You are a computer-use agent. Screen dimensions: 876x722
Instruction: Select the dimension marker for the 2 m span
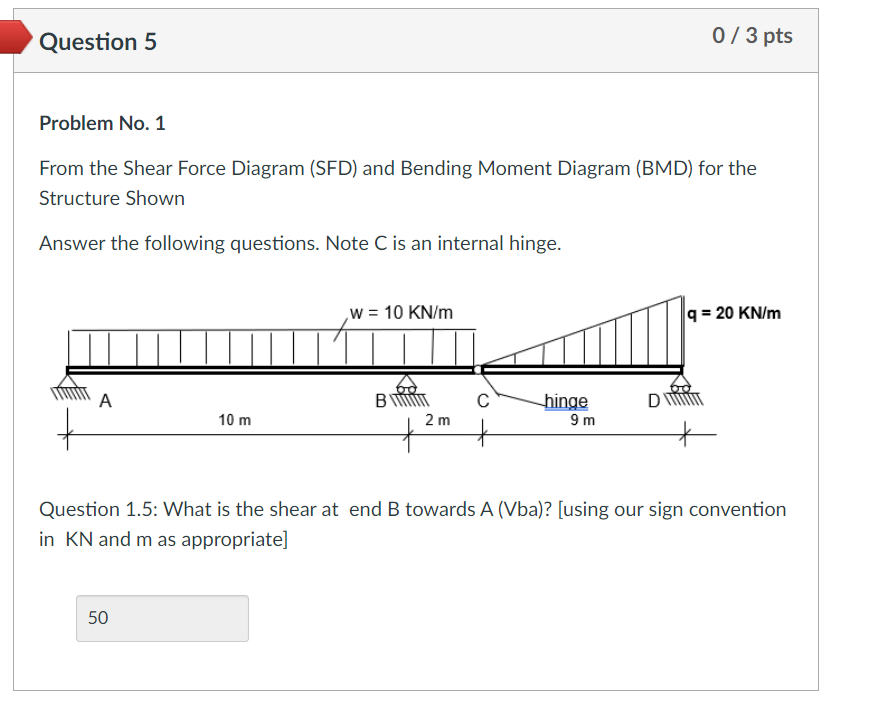click(437, 421)
